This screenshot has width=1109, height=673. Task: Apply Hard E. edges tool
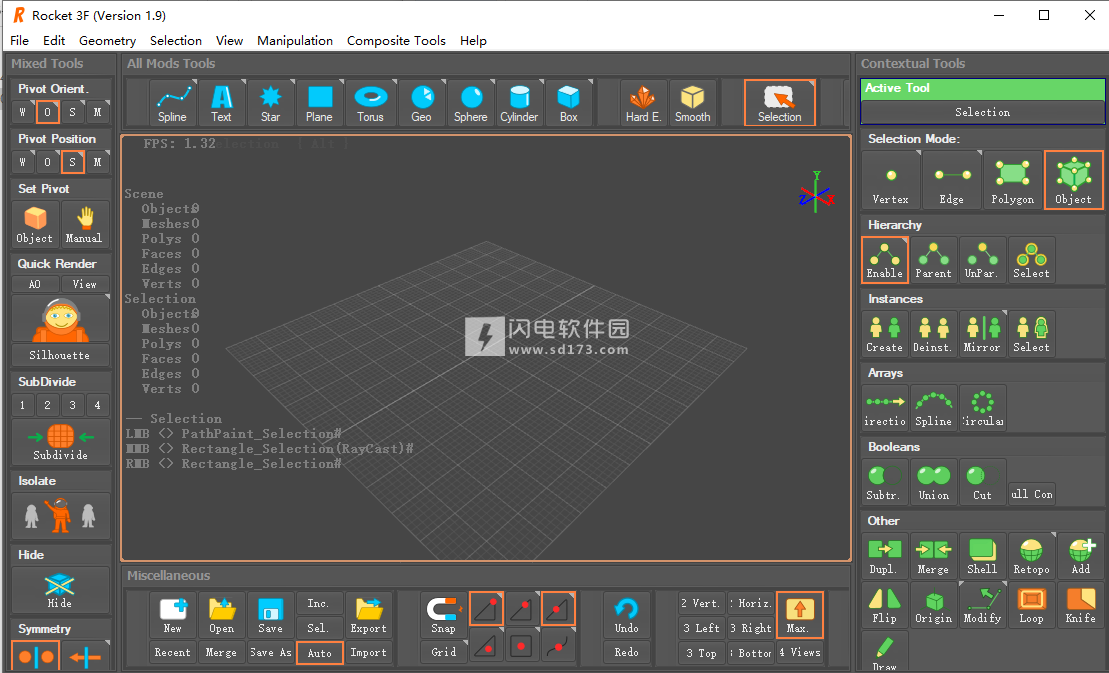coord(644,103)
